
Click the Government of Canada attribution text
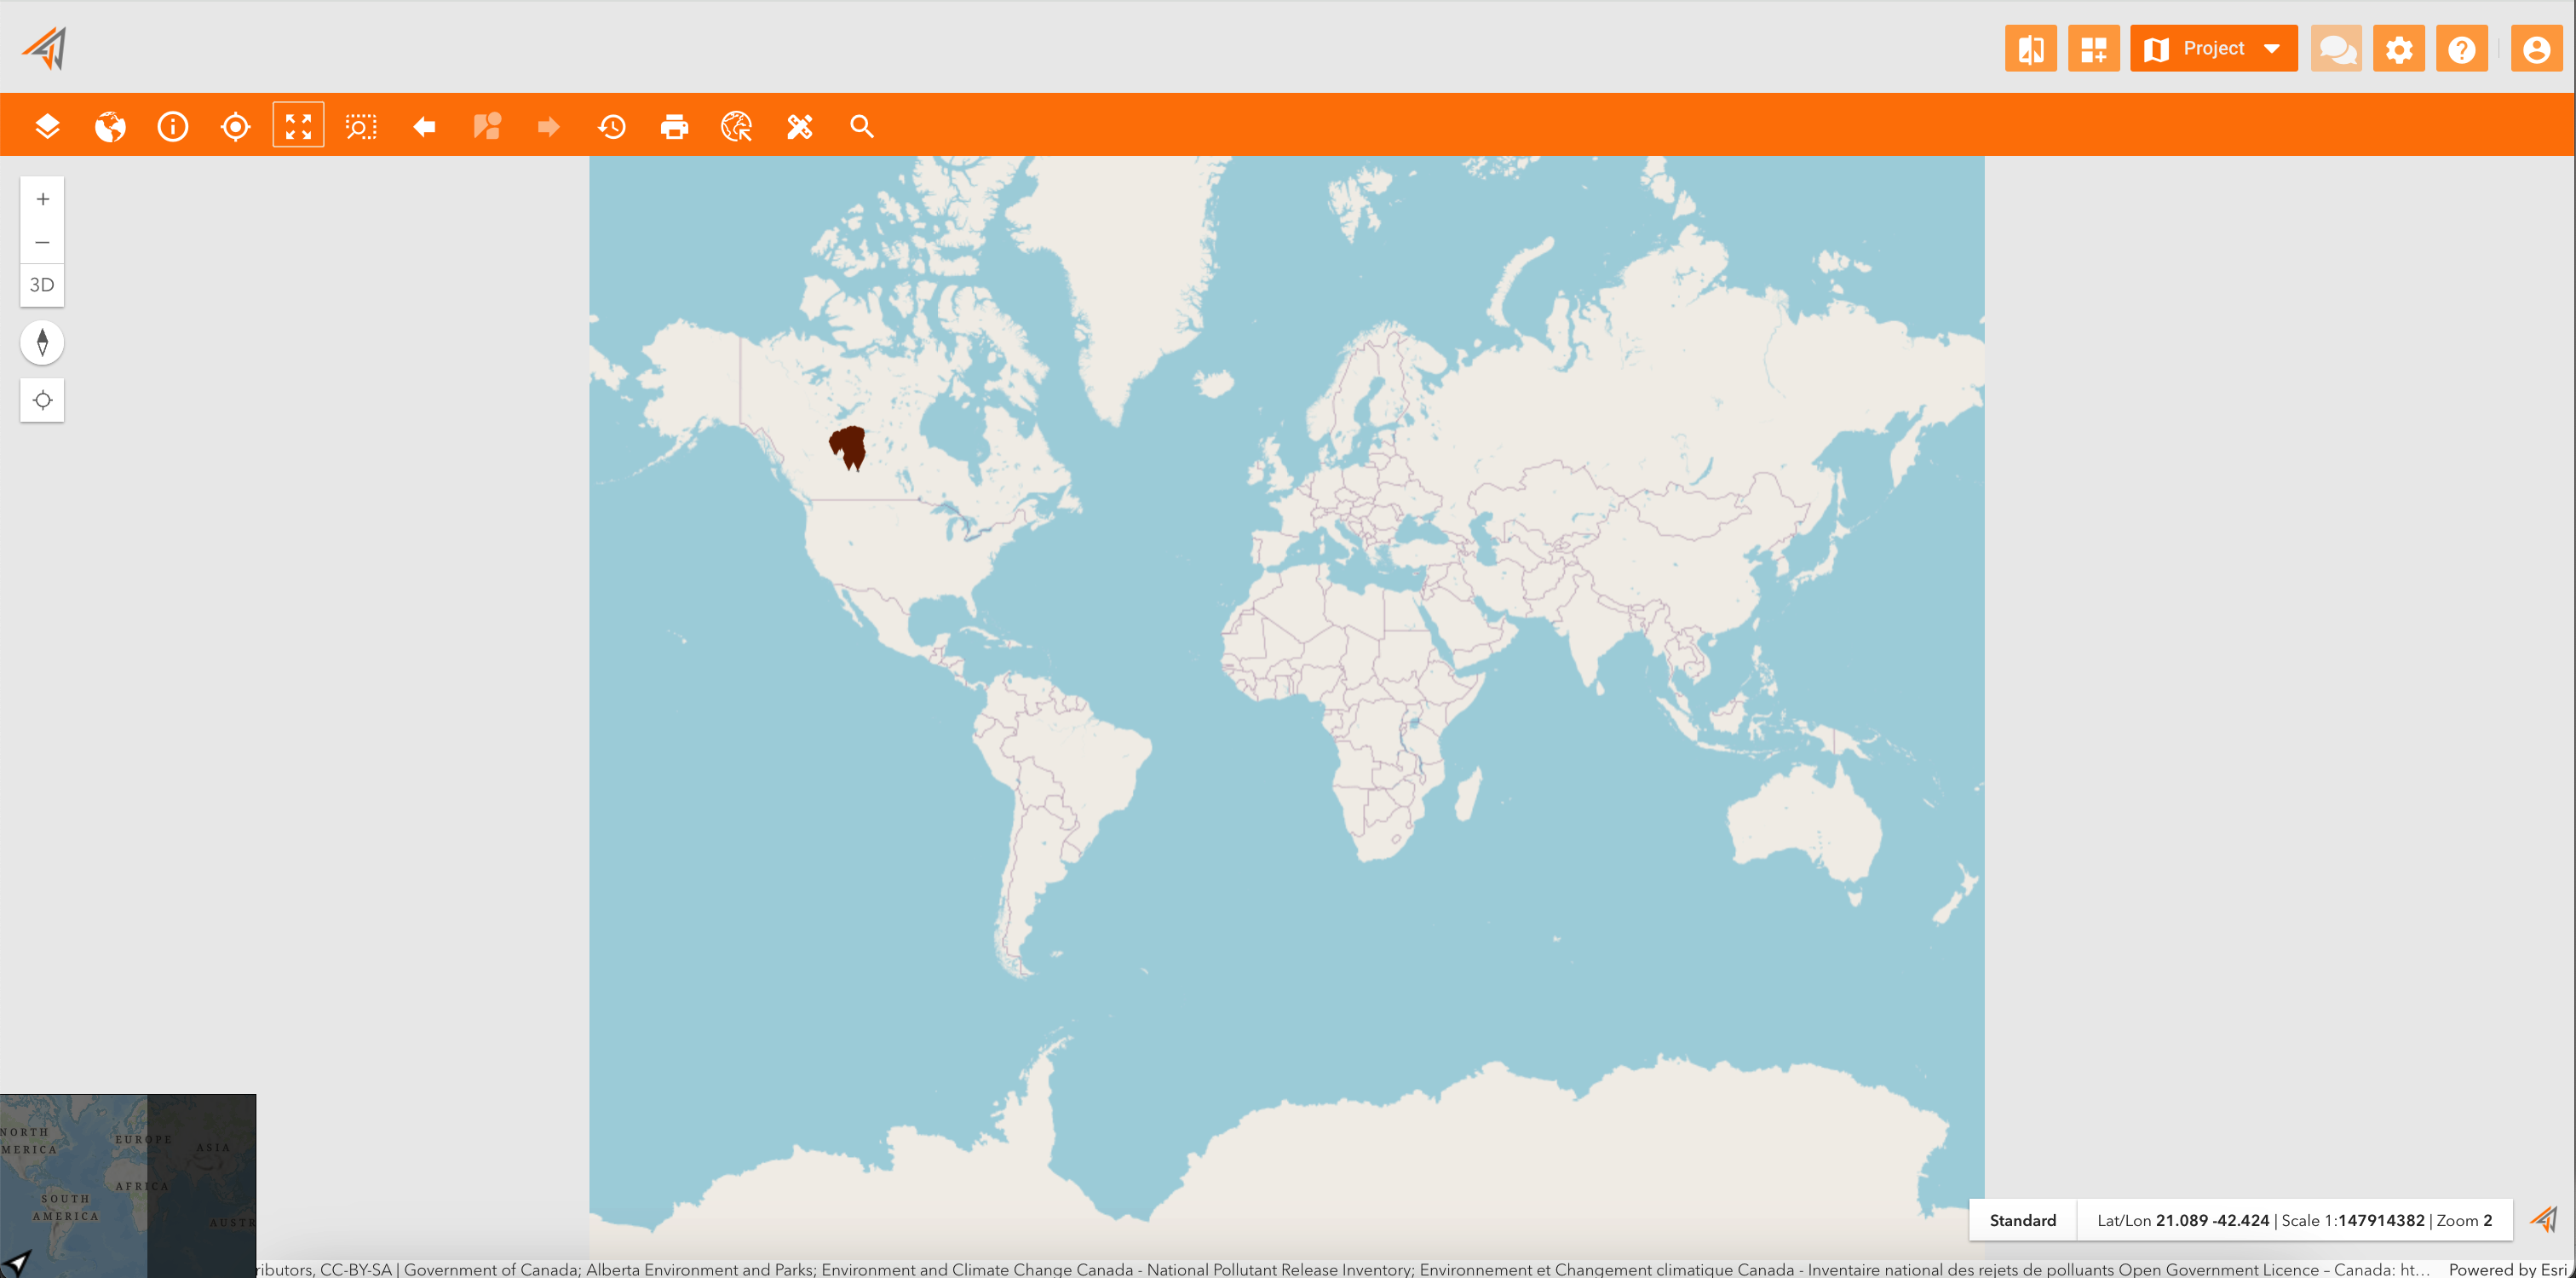point(491,1269)
